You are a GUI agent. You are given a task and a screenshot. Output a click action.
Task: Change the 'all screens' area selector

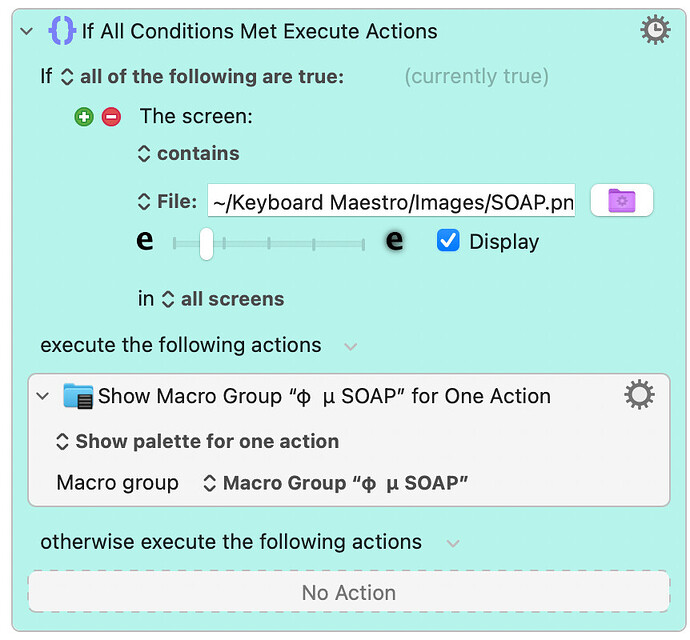[x=223, y=299]
